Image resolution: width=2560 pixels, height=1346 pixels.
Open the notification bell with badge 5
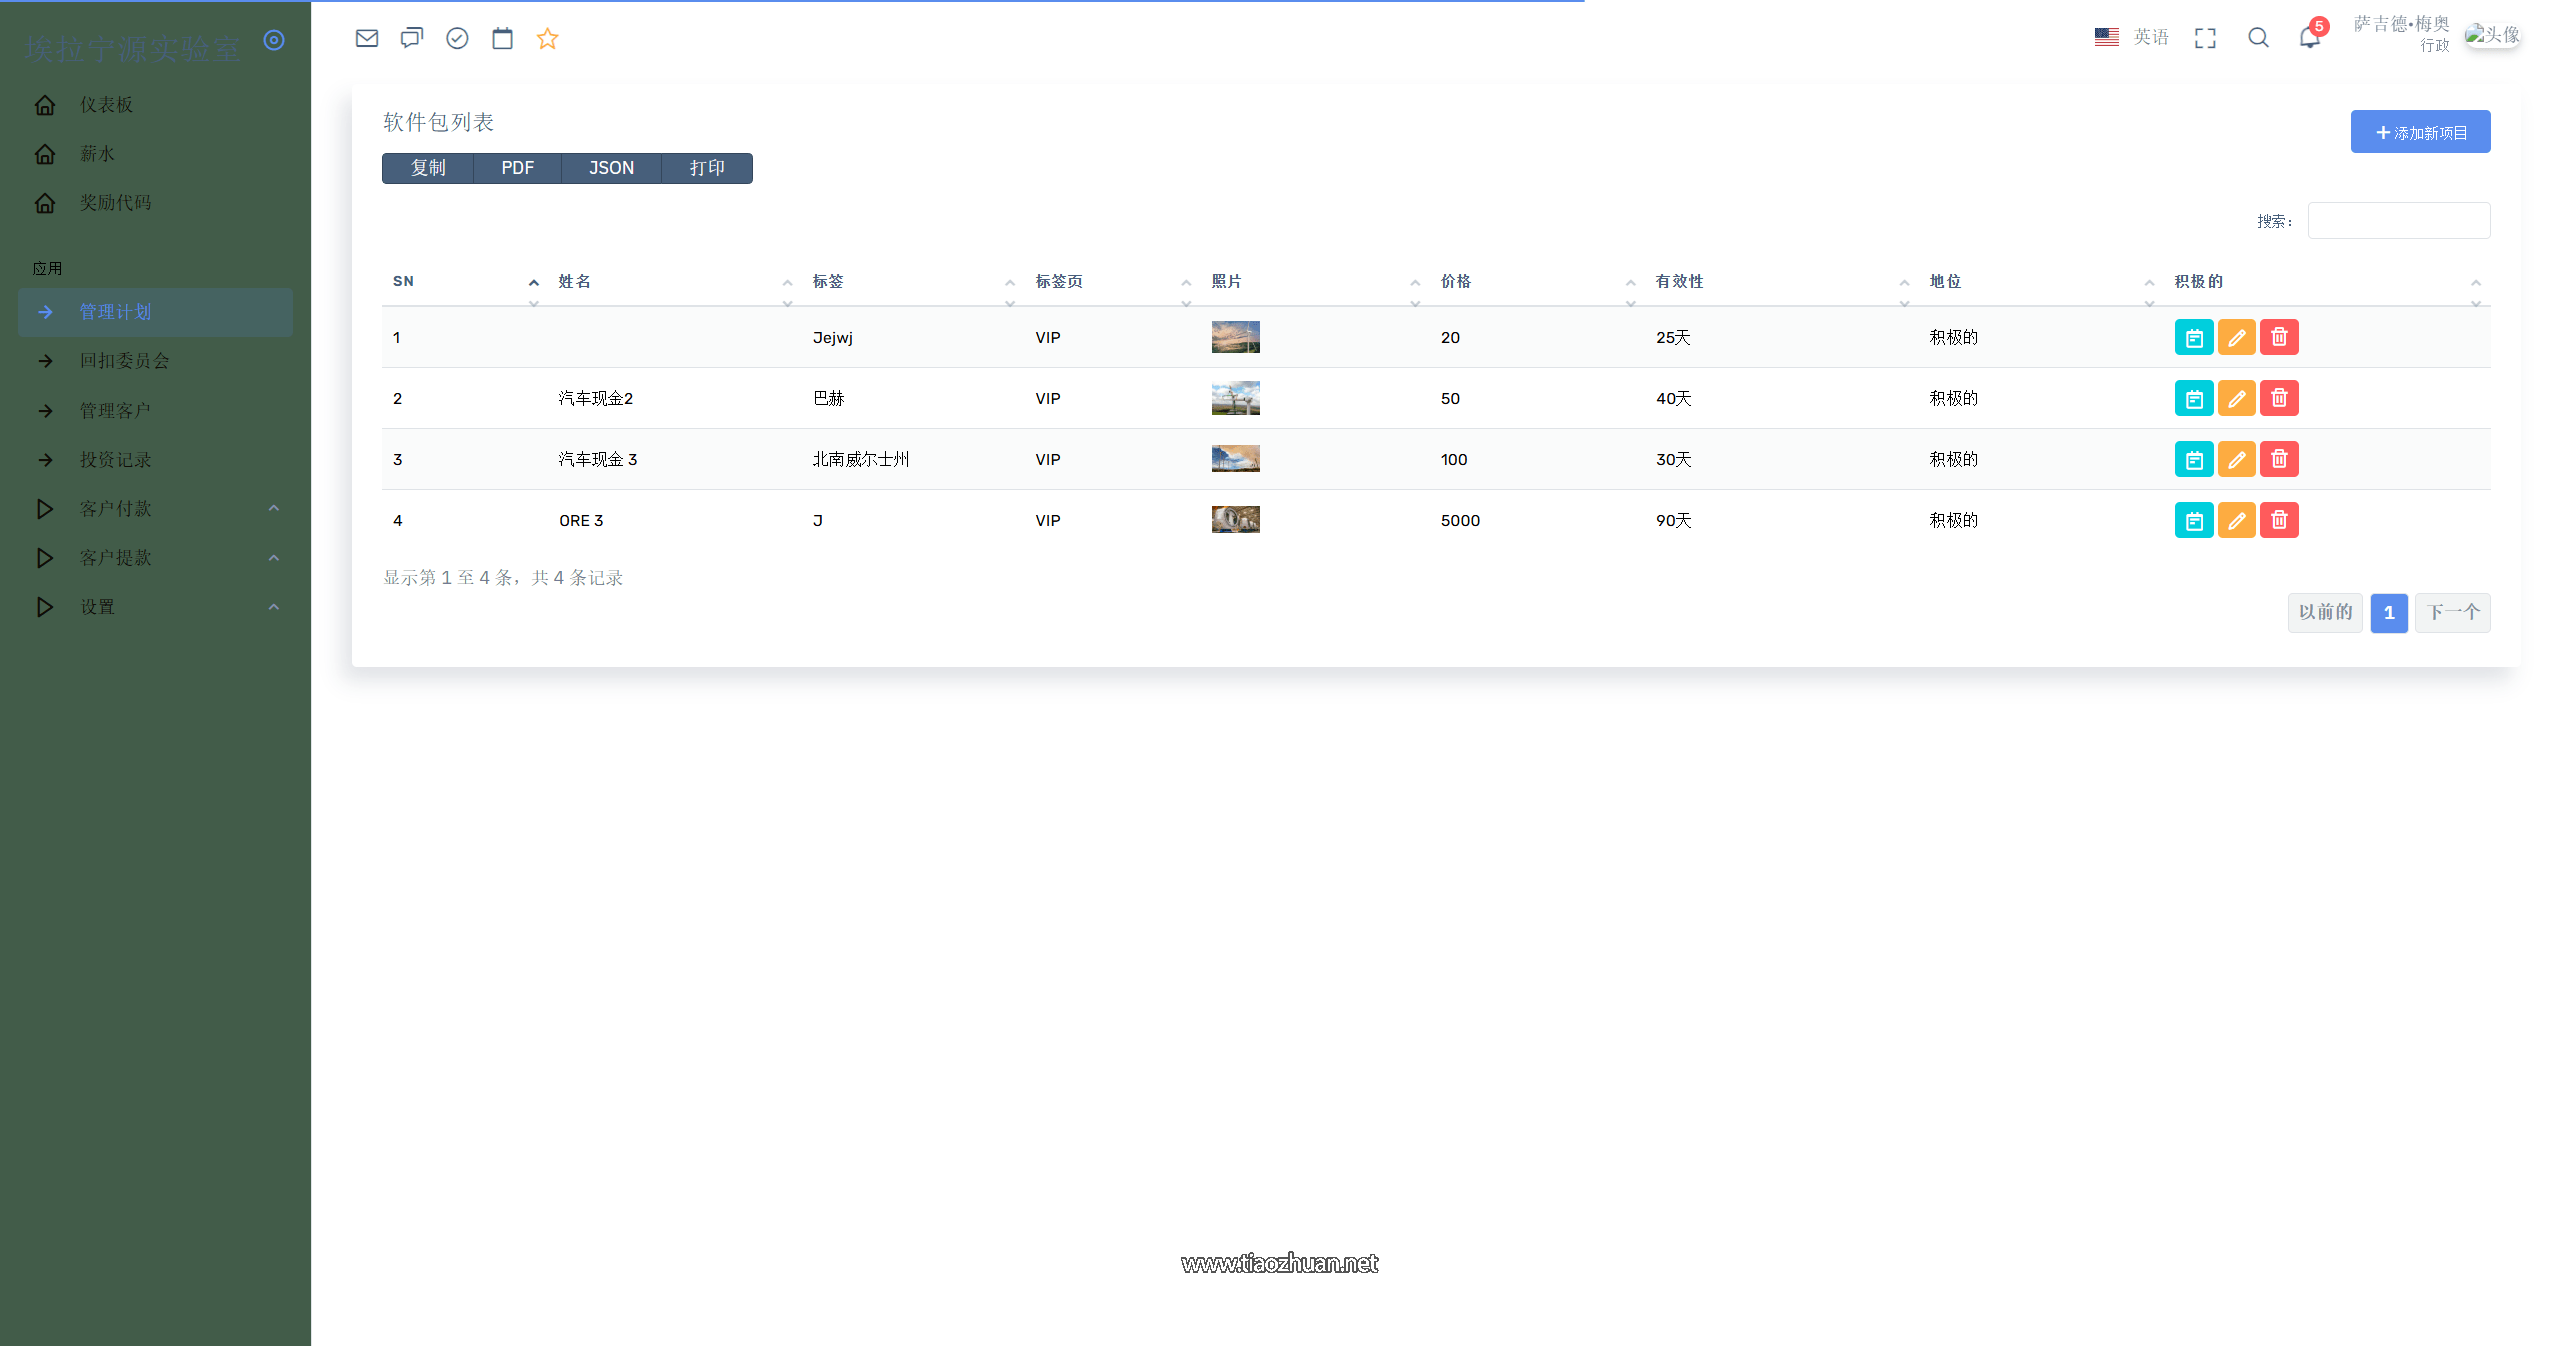pos(2309,38)
